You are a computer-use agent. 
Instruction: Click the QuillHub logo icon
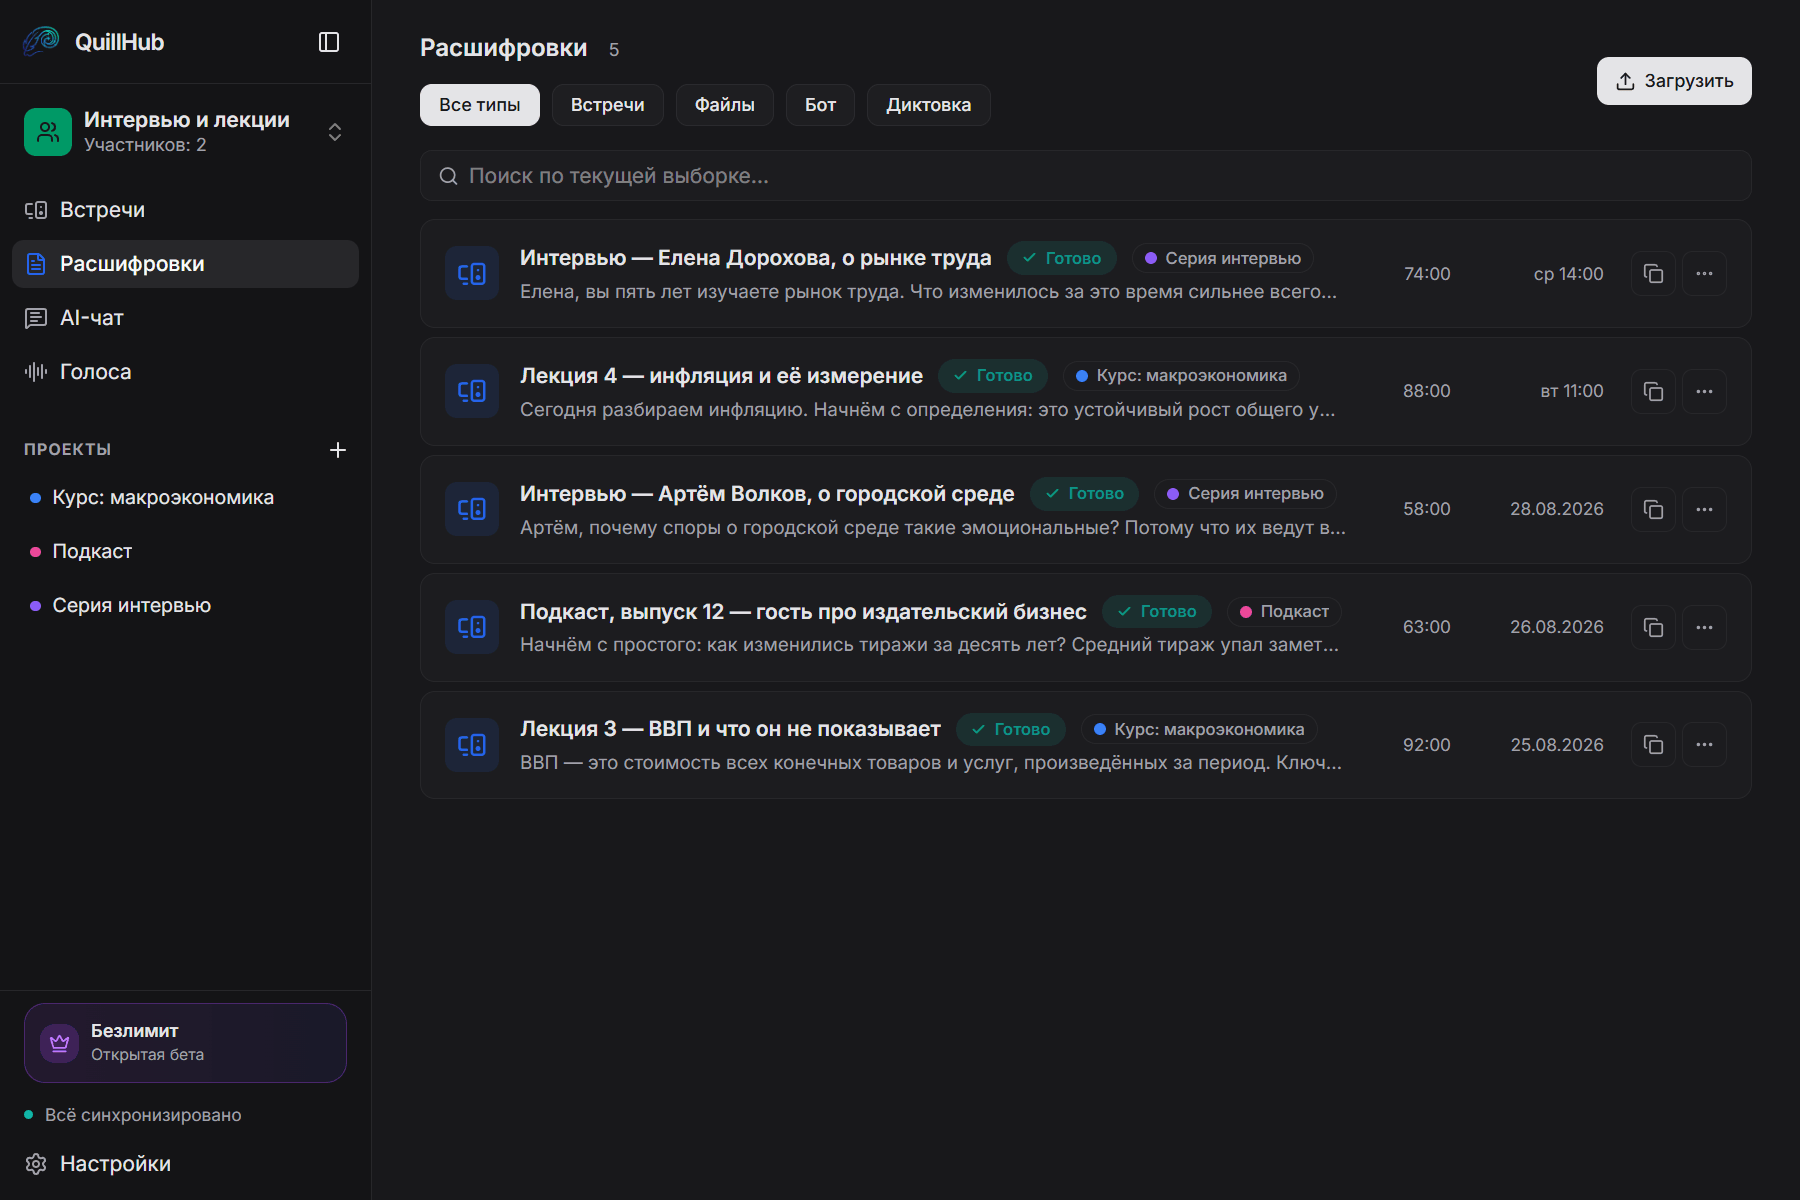pos(41,41)
